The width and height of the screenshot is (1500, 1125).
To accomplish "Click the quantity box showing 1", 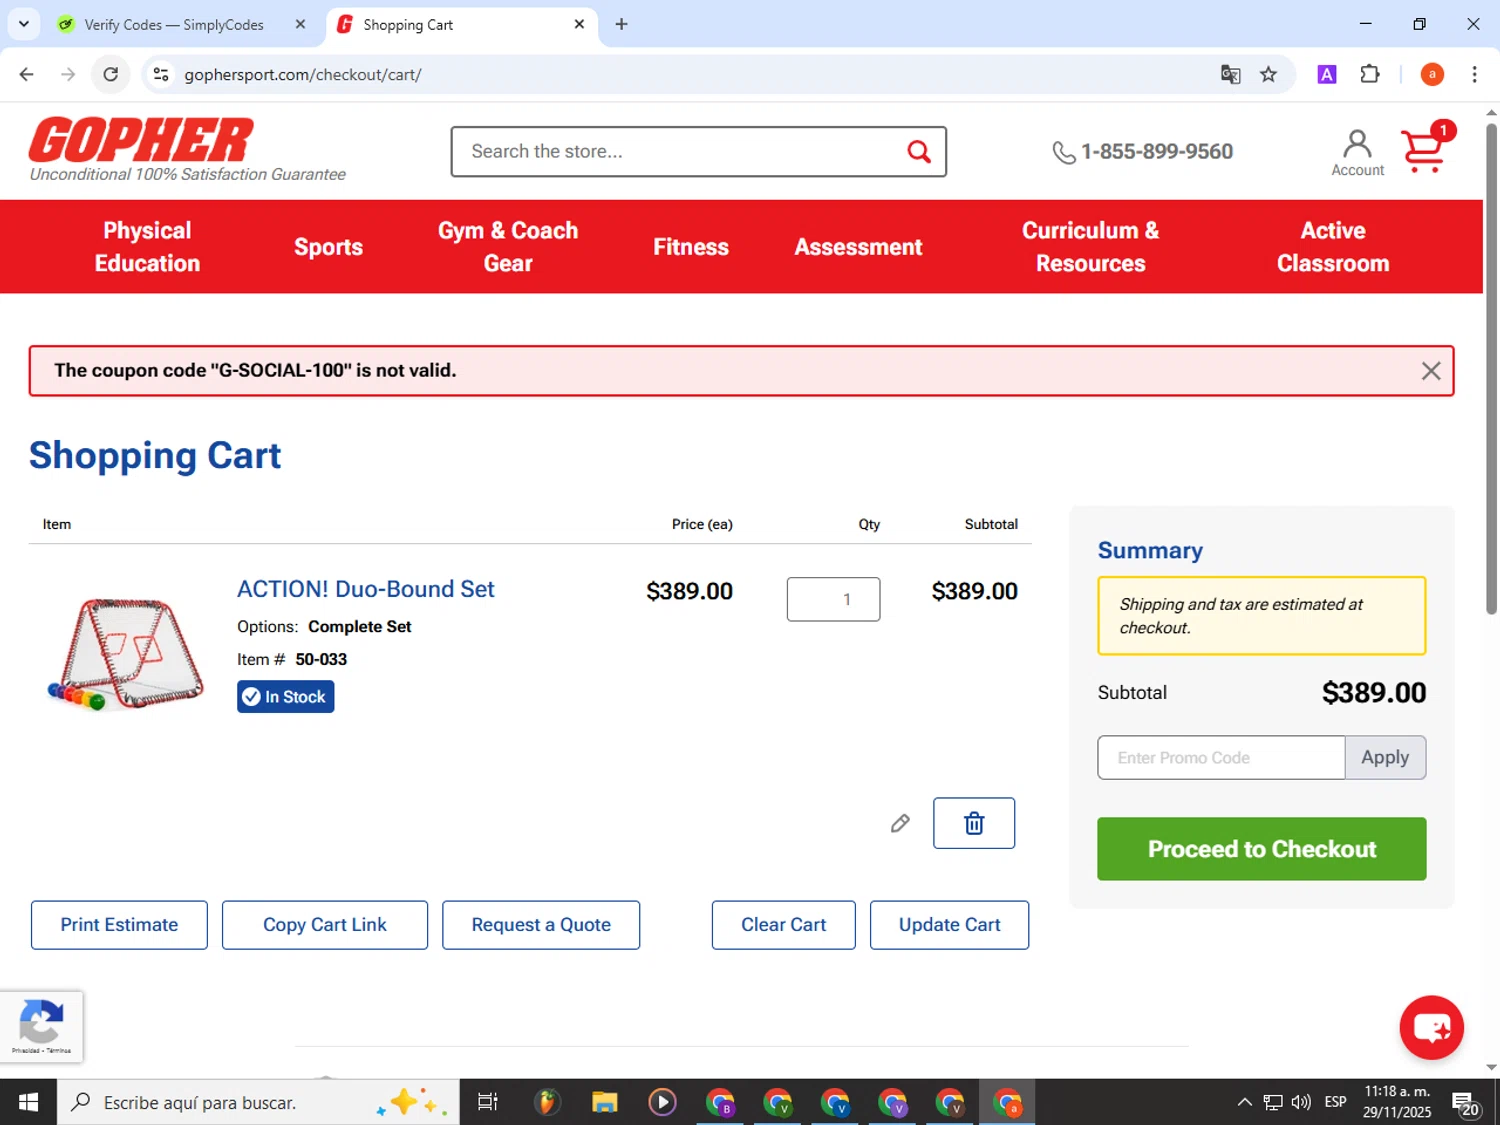I will click(833, 599).
